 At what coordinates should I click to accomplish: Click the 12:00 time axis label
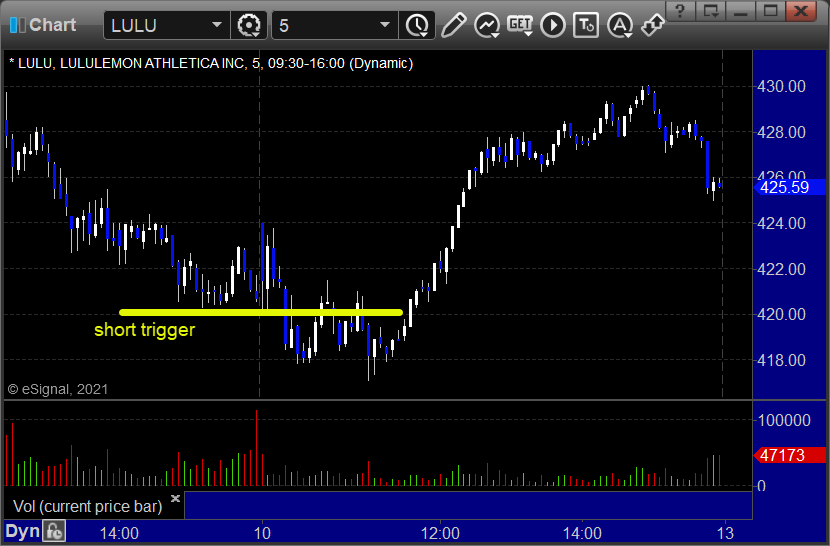440,533
